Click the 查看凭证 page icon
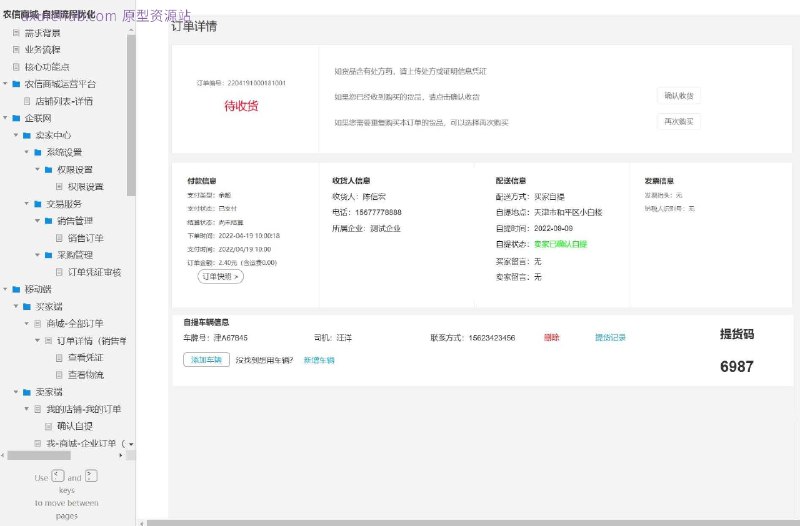 [x=59, y=358]
